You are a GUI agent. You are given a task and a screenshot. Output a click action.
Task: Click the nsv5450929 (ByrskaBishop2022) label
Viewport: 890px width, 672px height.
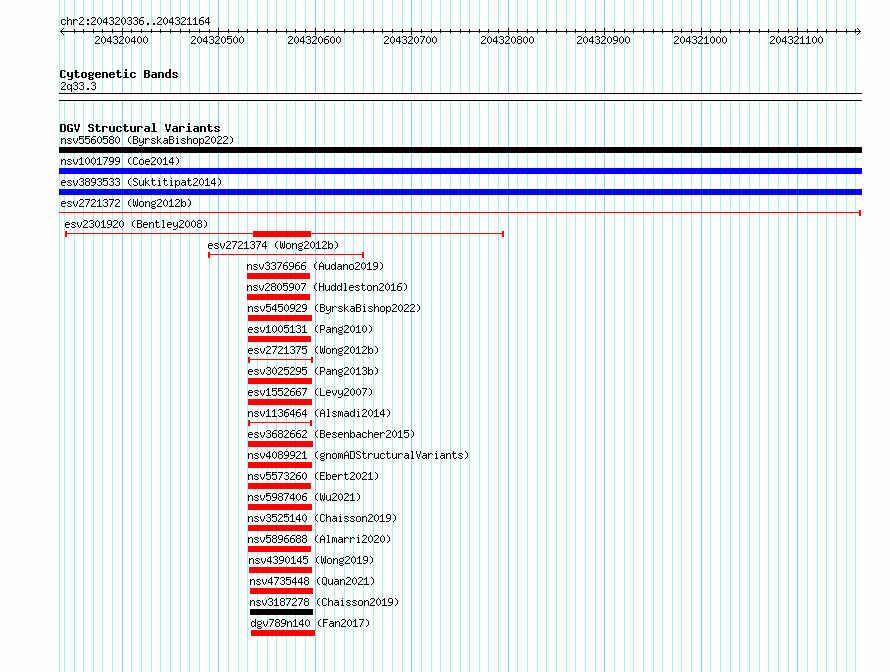[334, 308]
